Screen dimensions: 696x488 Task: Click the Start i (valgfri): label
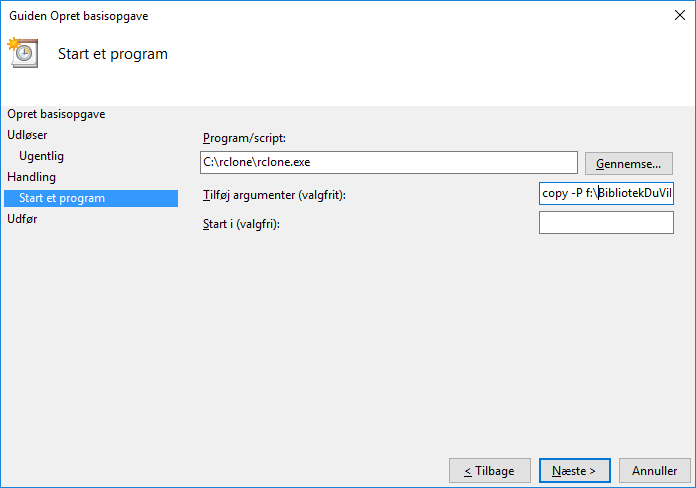click(241, 224)
